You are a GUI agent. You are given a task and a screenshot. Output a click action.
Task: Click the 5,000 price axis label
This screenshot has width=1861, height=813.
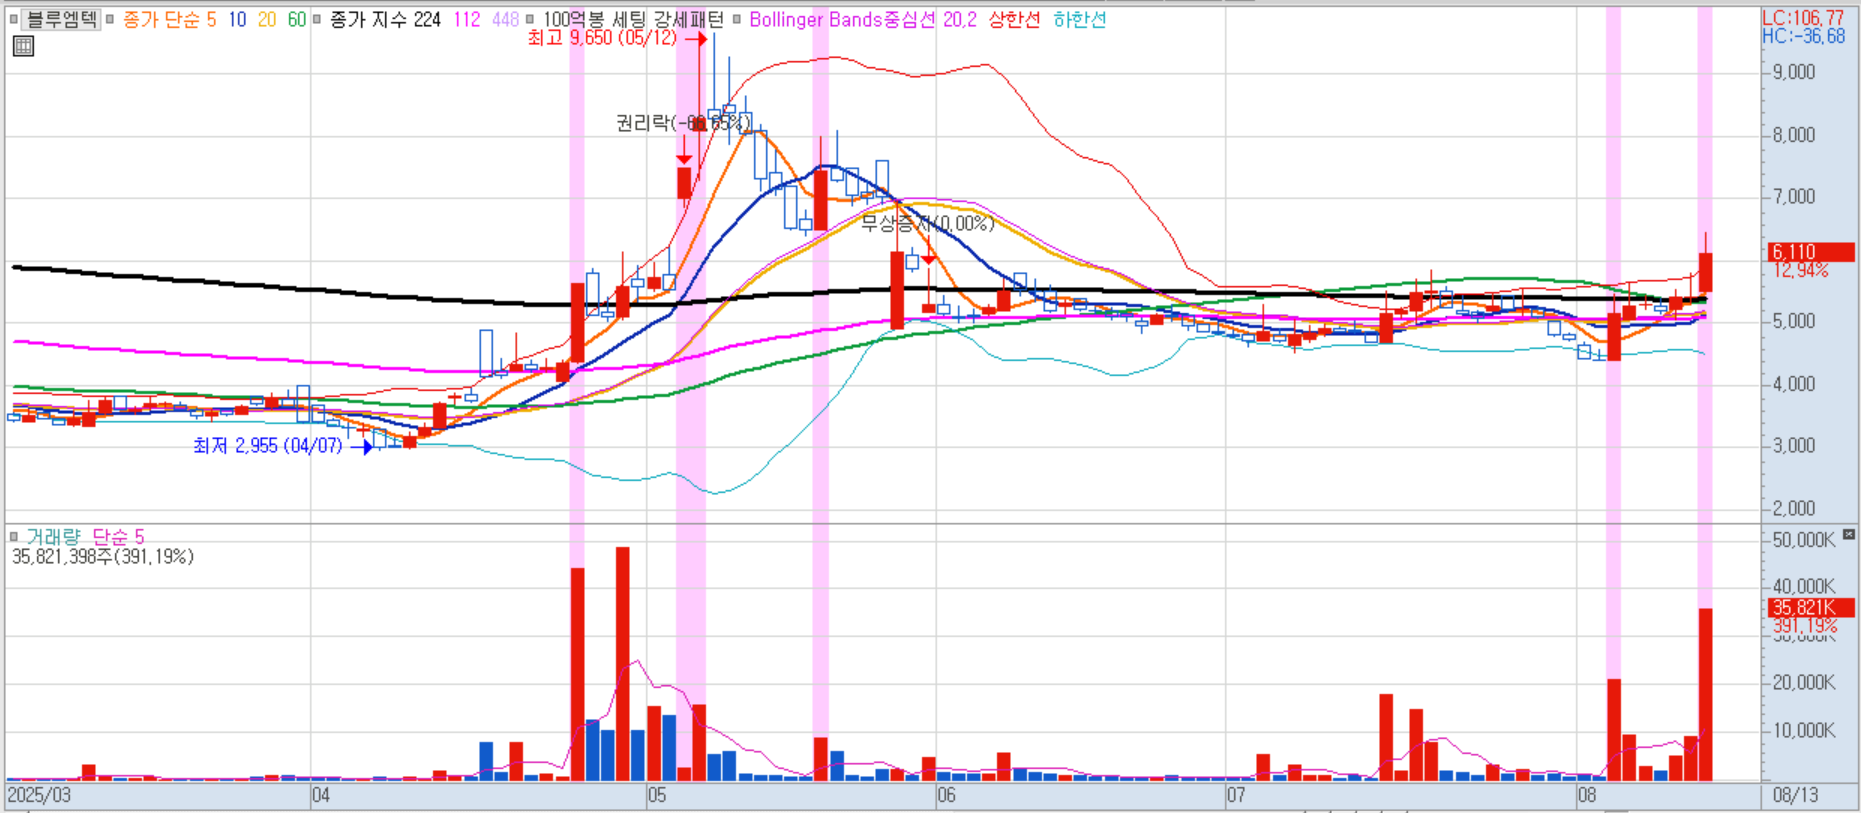1793,322
